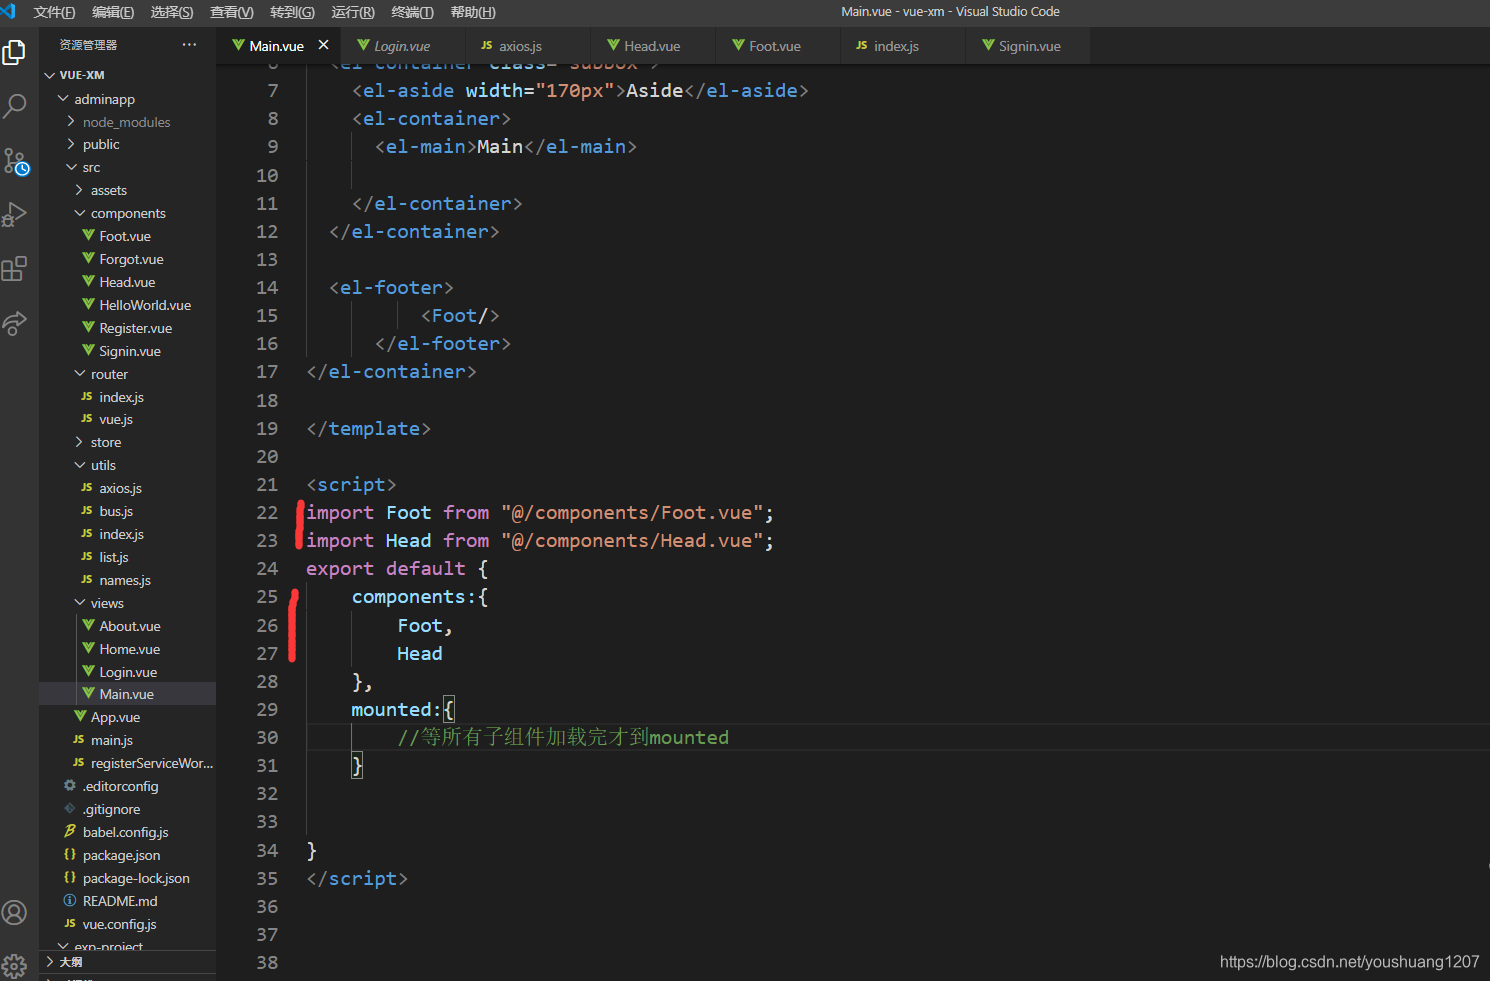Open list.js in the file tree

point(127,557)
